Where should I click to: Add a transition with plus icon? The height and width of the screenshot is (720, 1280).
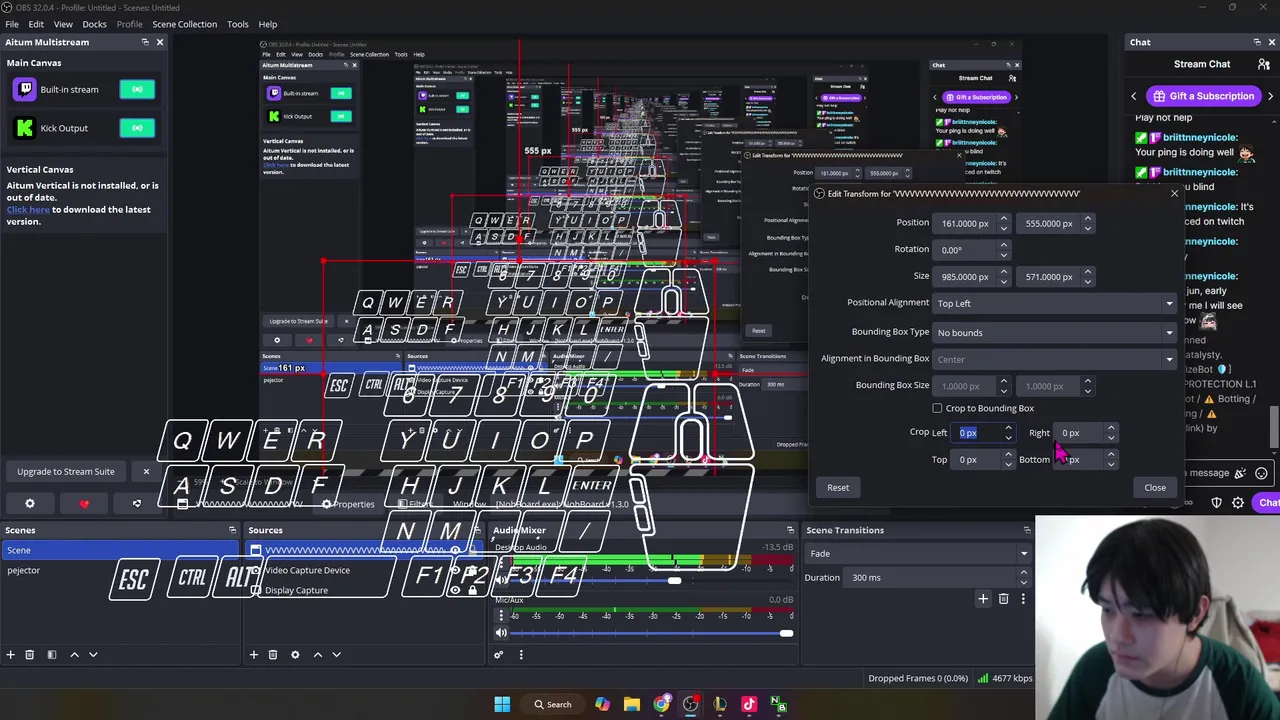pos(983,598)
